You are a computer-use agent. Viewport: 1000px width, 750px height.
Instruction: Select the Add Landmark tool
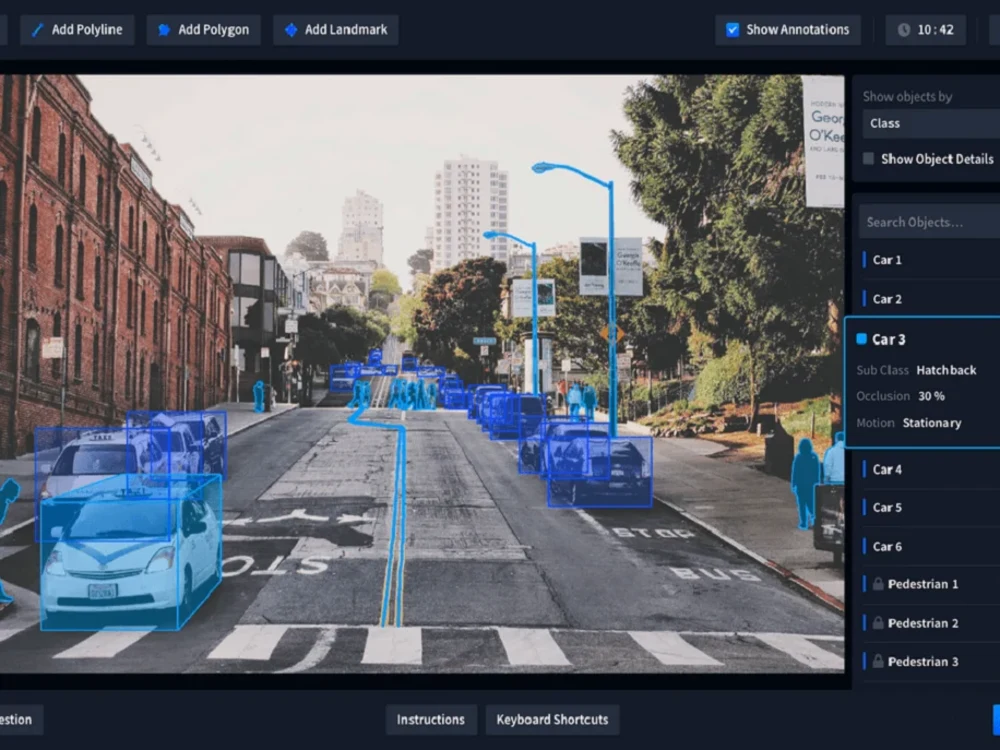point(336,29)
